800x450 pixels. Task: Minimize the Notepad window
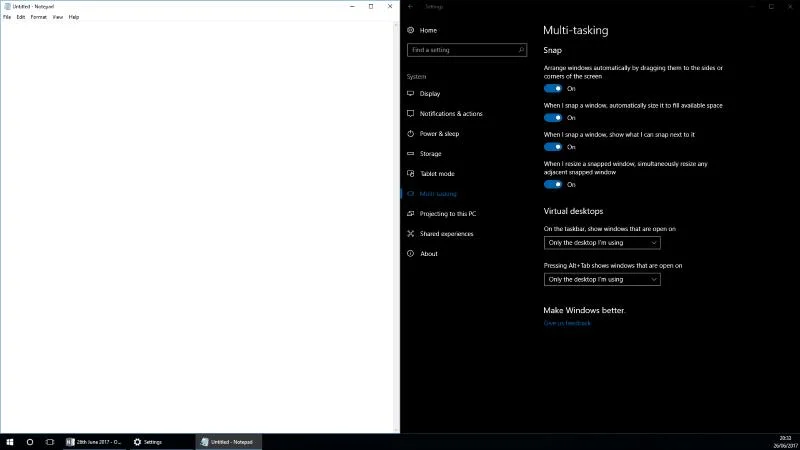coord(352,7)
